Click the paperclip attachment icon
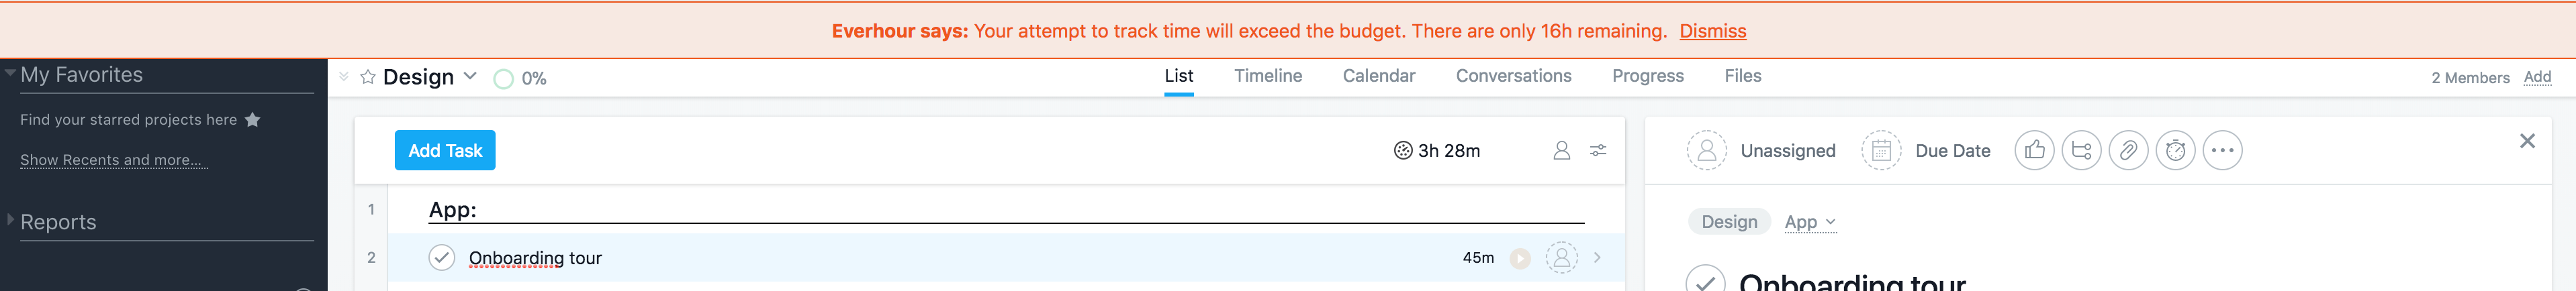Viewport: 2576px width, 291px height. click(2128, 150)
